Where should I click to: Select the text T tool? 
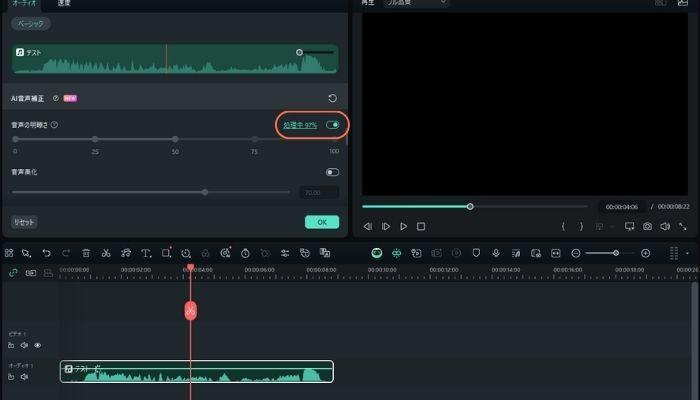coord(146,253)
